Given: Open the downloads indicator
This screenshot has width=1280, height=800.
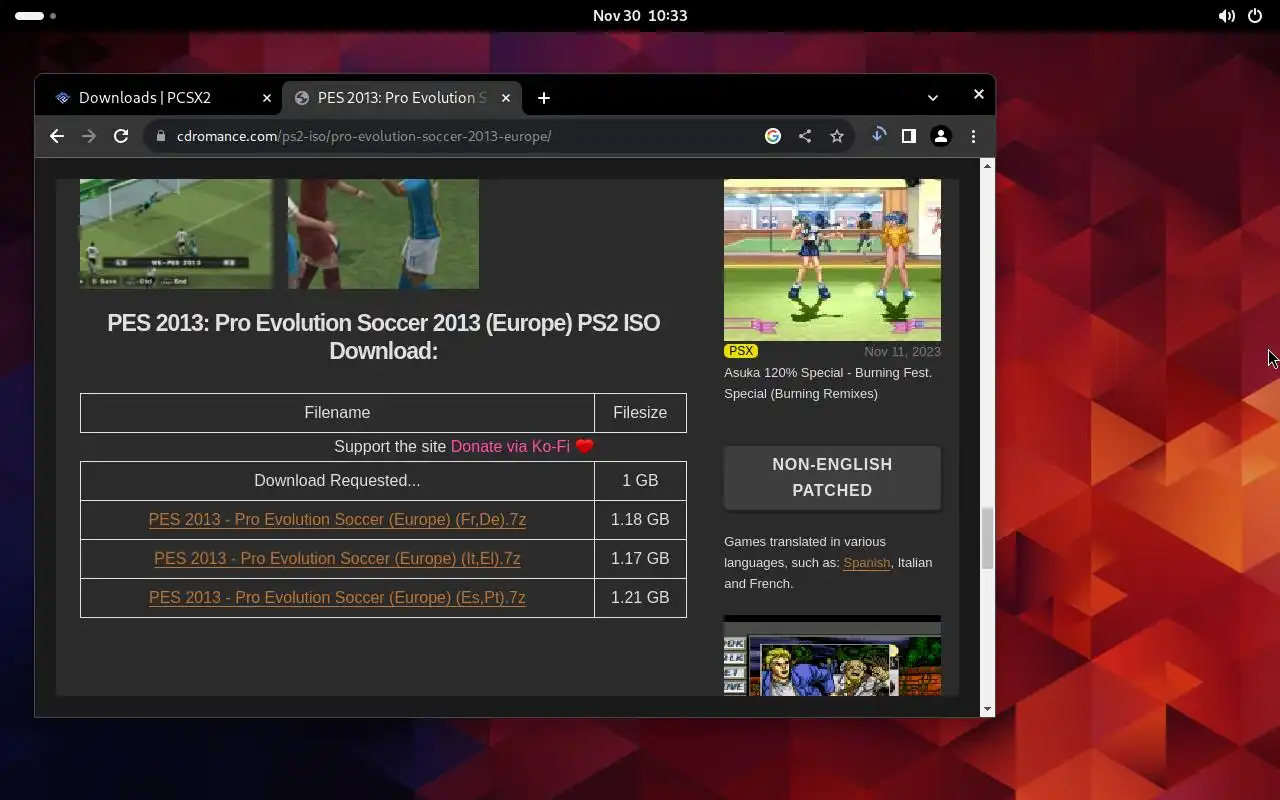Looking at the screenshot, I should tap(878, 136).
